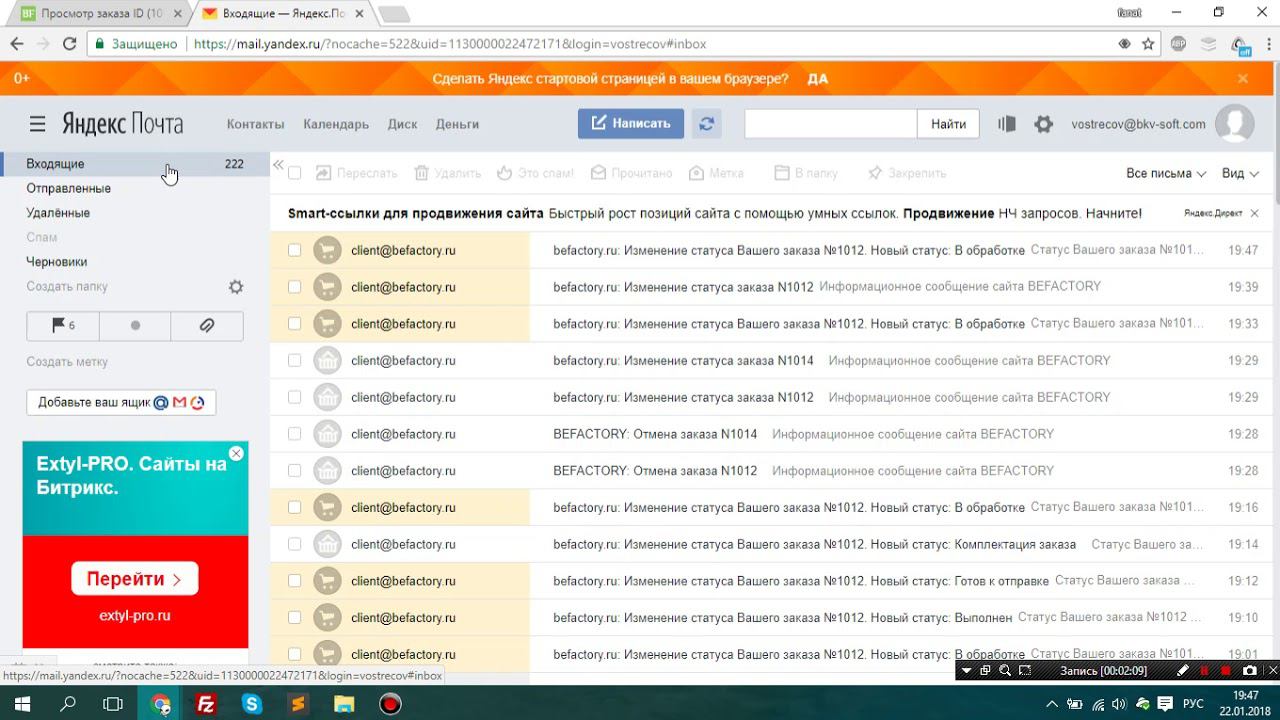The image size is (1280, 720).
Task: Select checkbox of 19:16 message
Action: [x=294, y=507]
